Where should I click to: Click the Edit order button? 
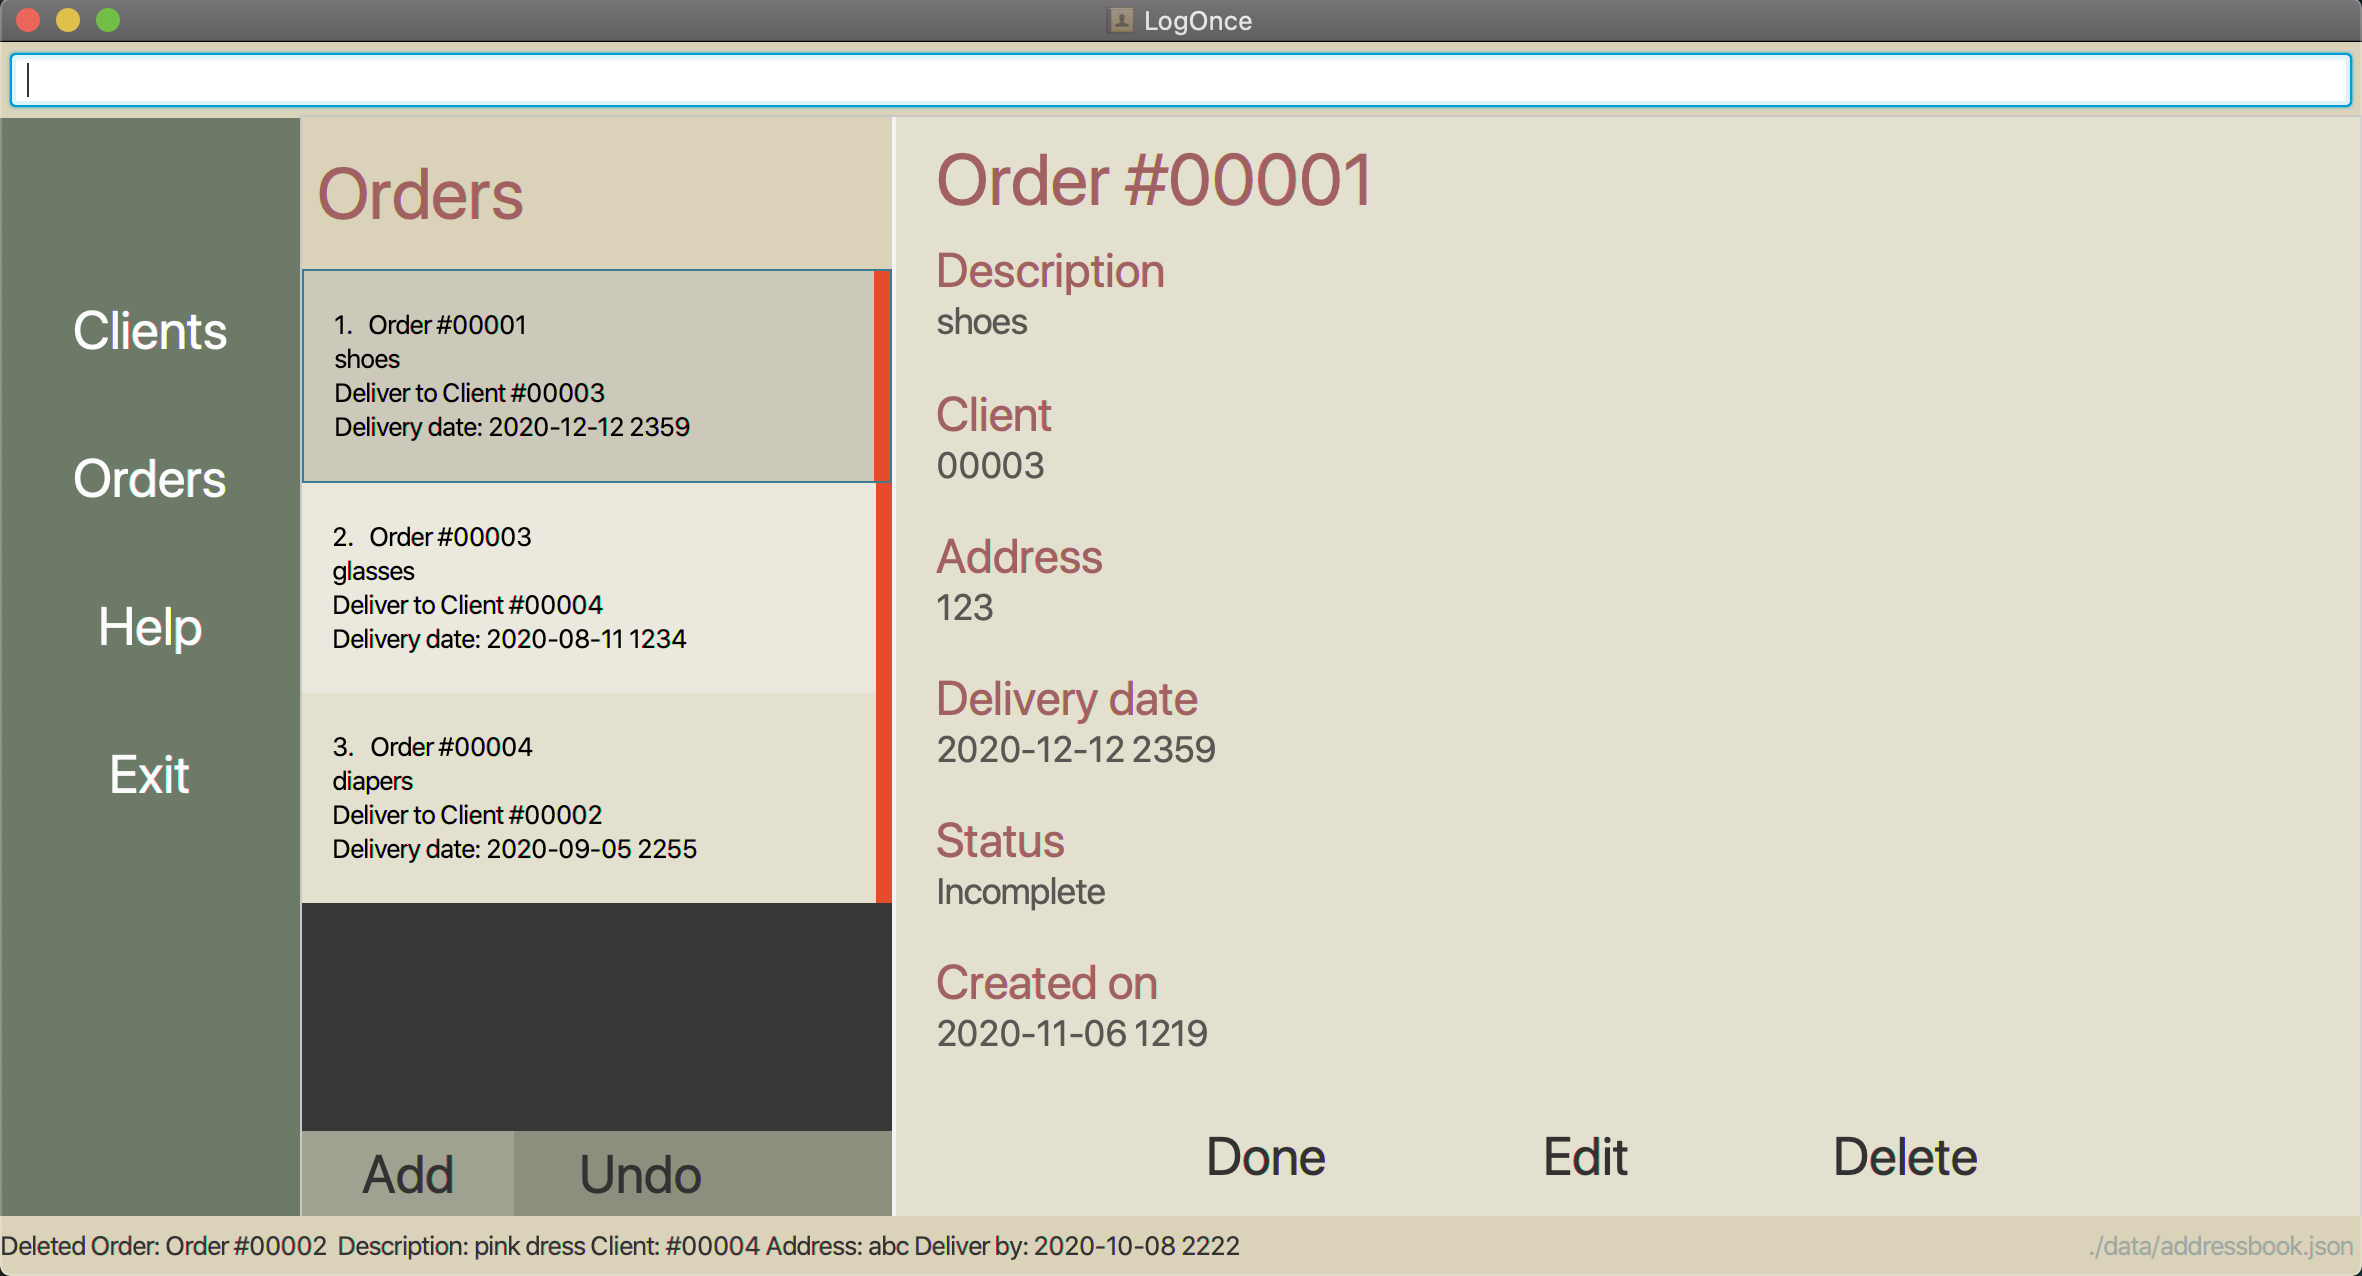point(1585,1157)
